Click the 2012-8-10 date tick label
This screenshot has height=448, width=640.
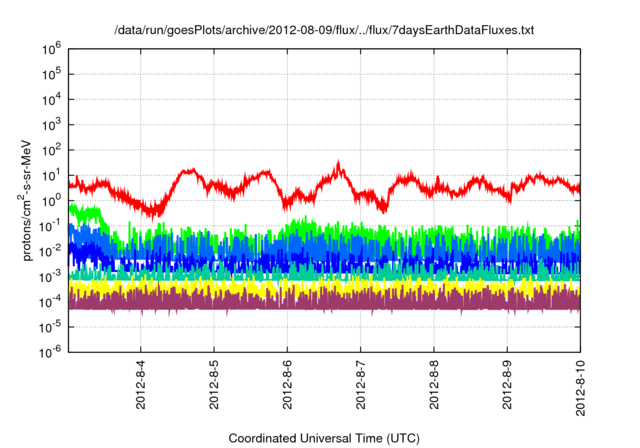click(x=580, y=388)
